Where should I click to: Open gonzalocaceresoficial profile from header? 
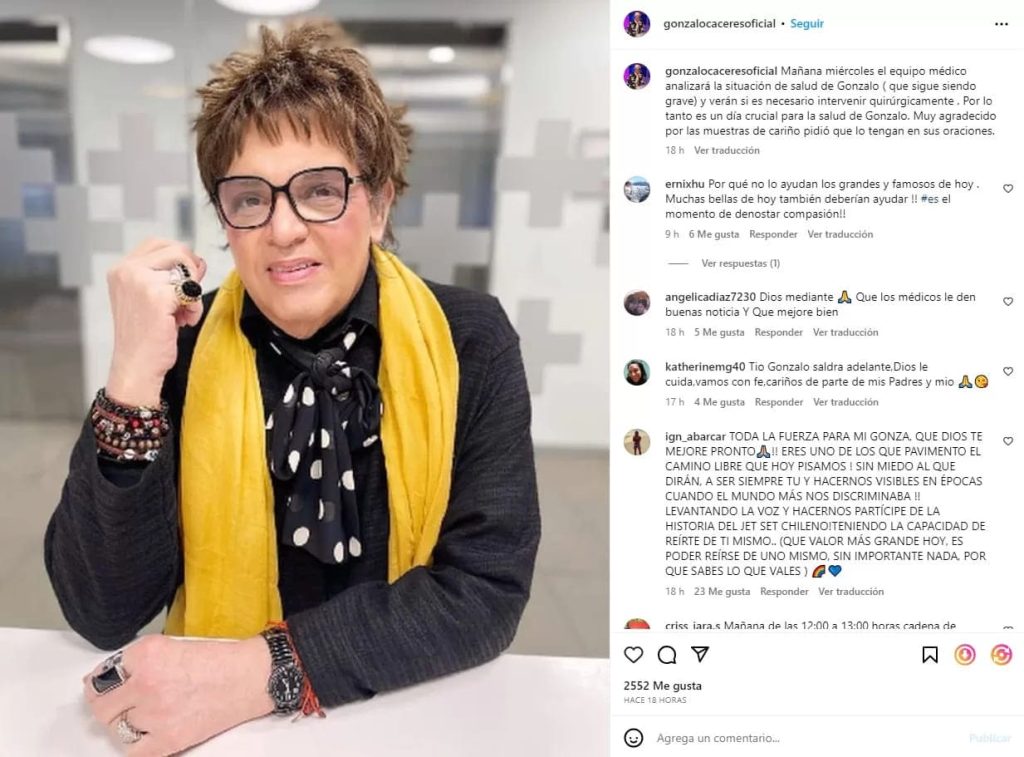pyautogui.click(x=719, y=24)
